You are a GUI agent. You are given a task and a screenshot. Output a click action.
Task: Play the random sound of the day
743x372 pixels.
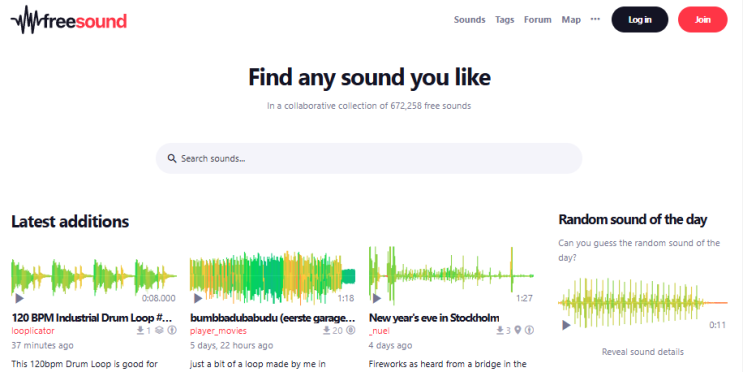[566, 325]
